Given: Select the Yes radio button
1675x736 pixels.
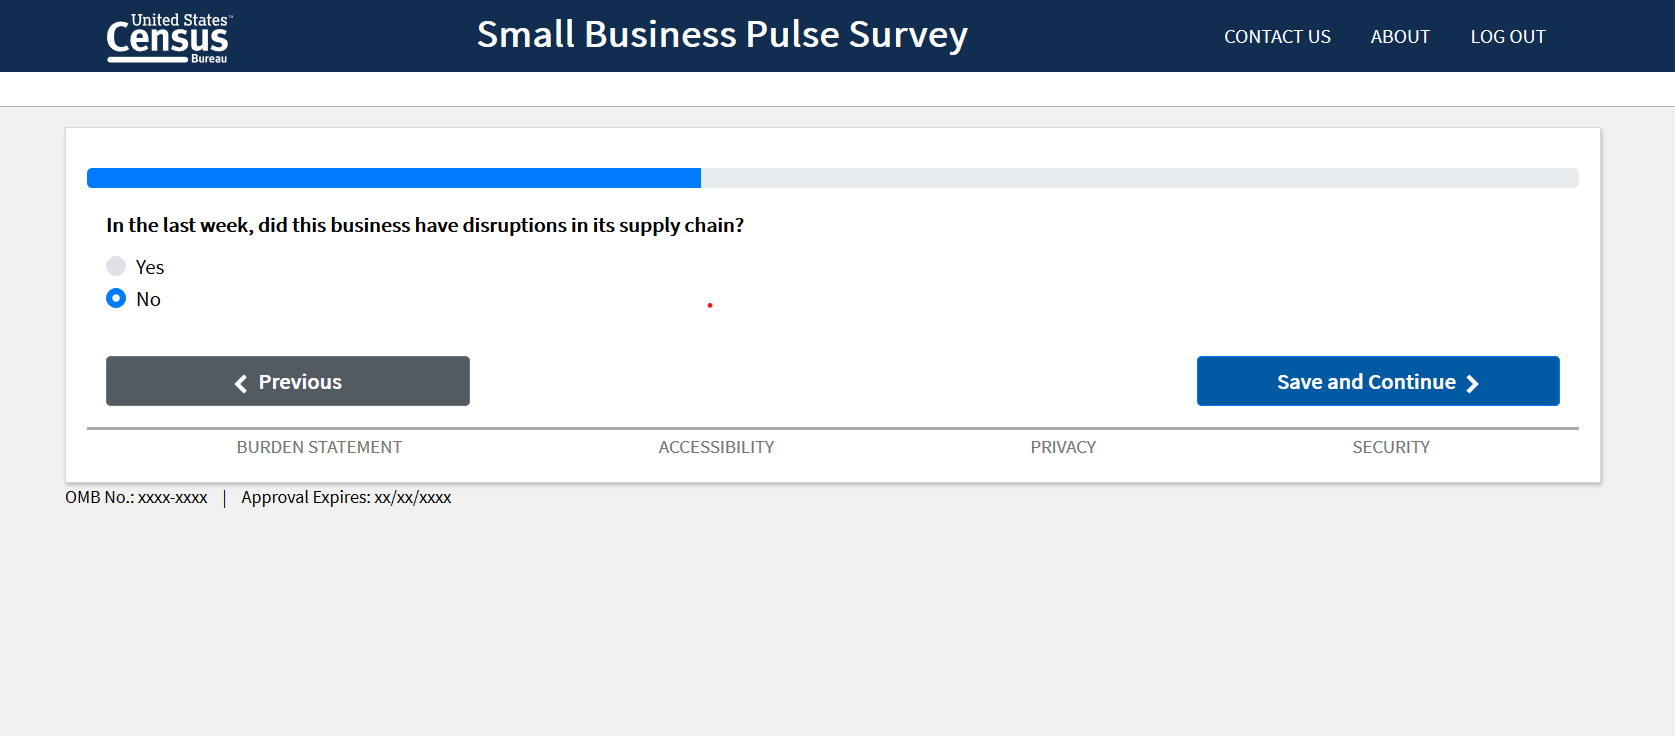Looking at the screenshot, I should [116, 266].
